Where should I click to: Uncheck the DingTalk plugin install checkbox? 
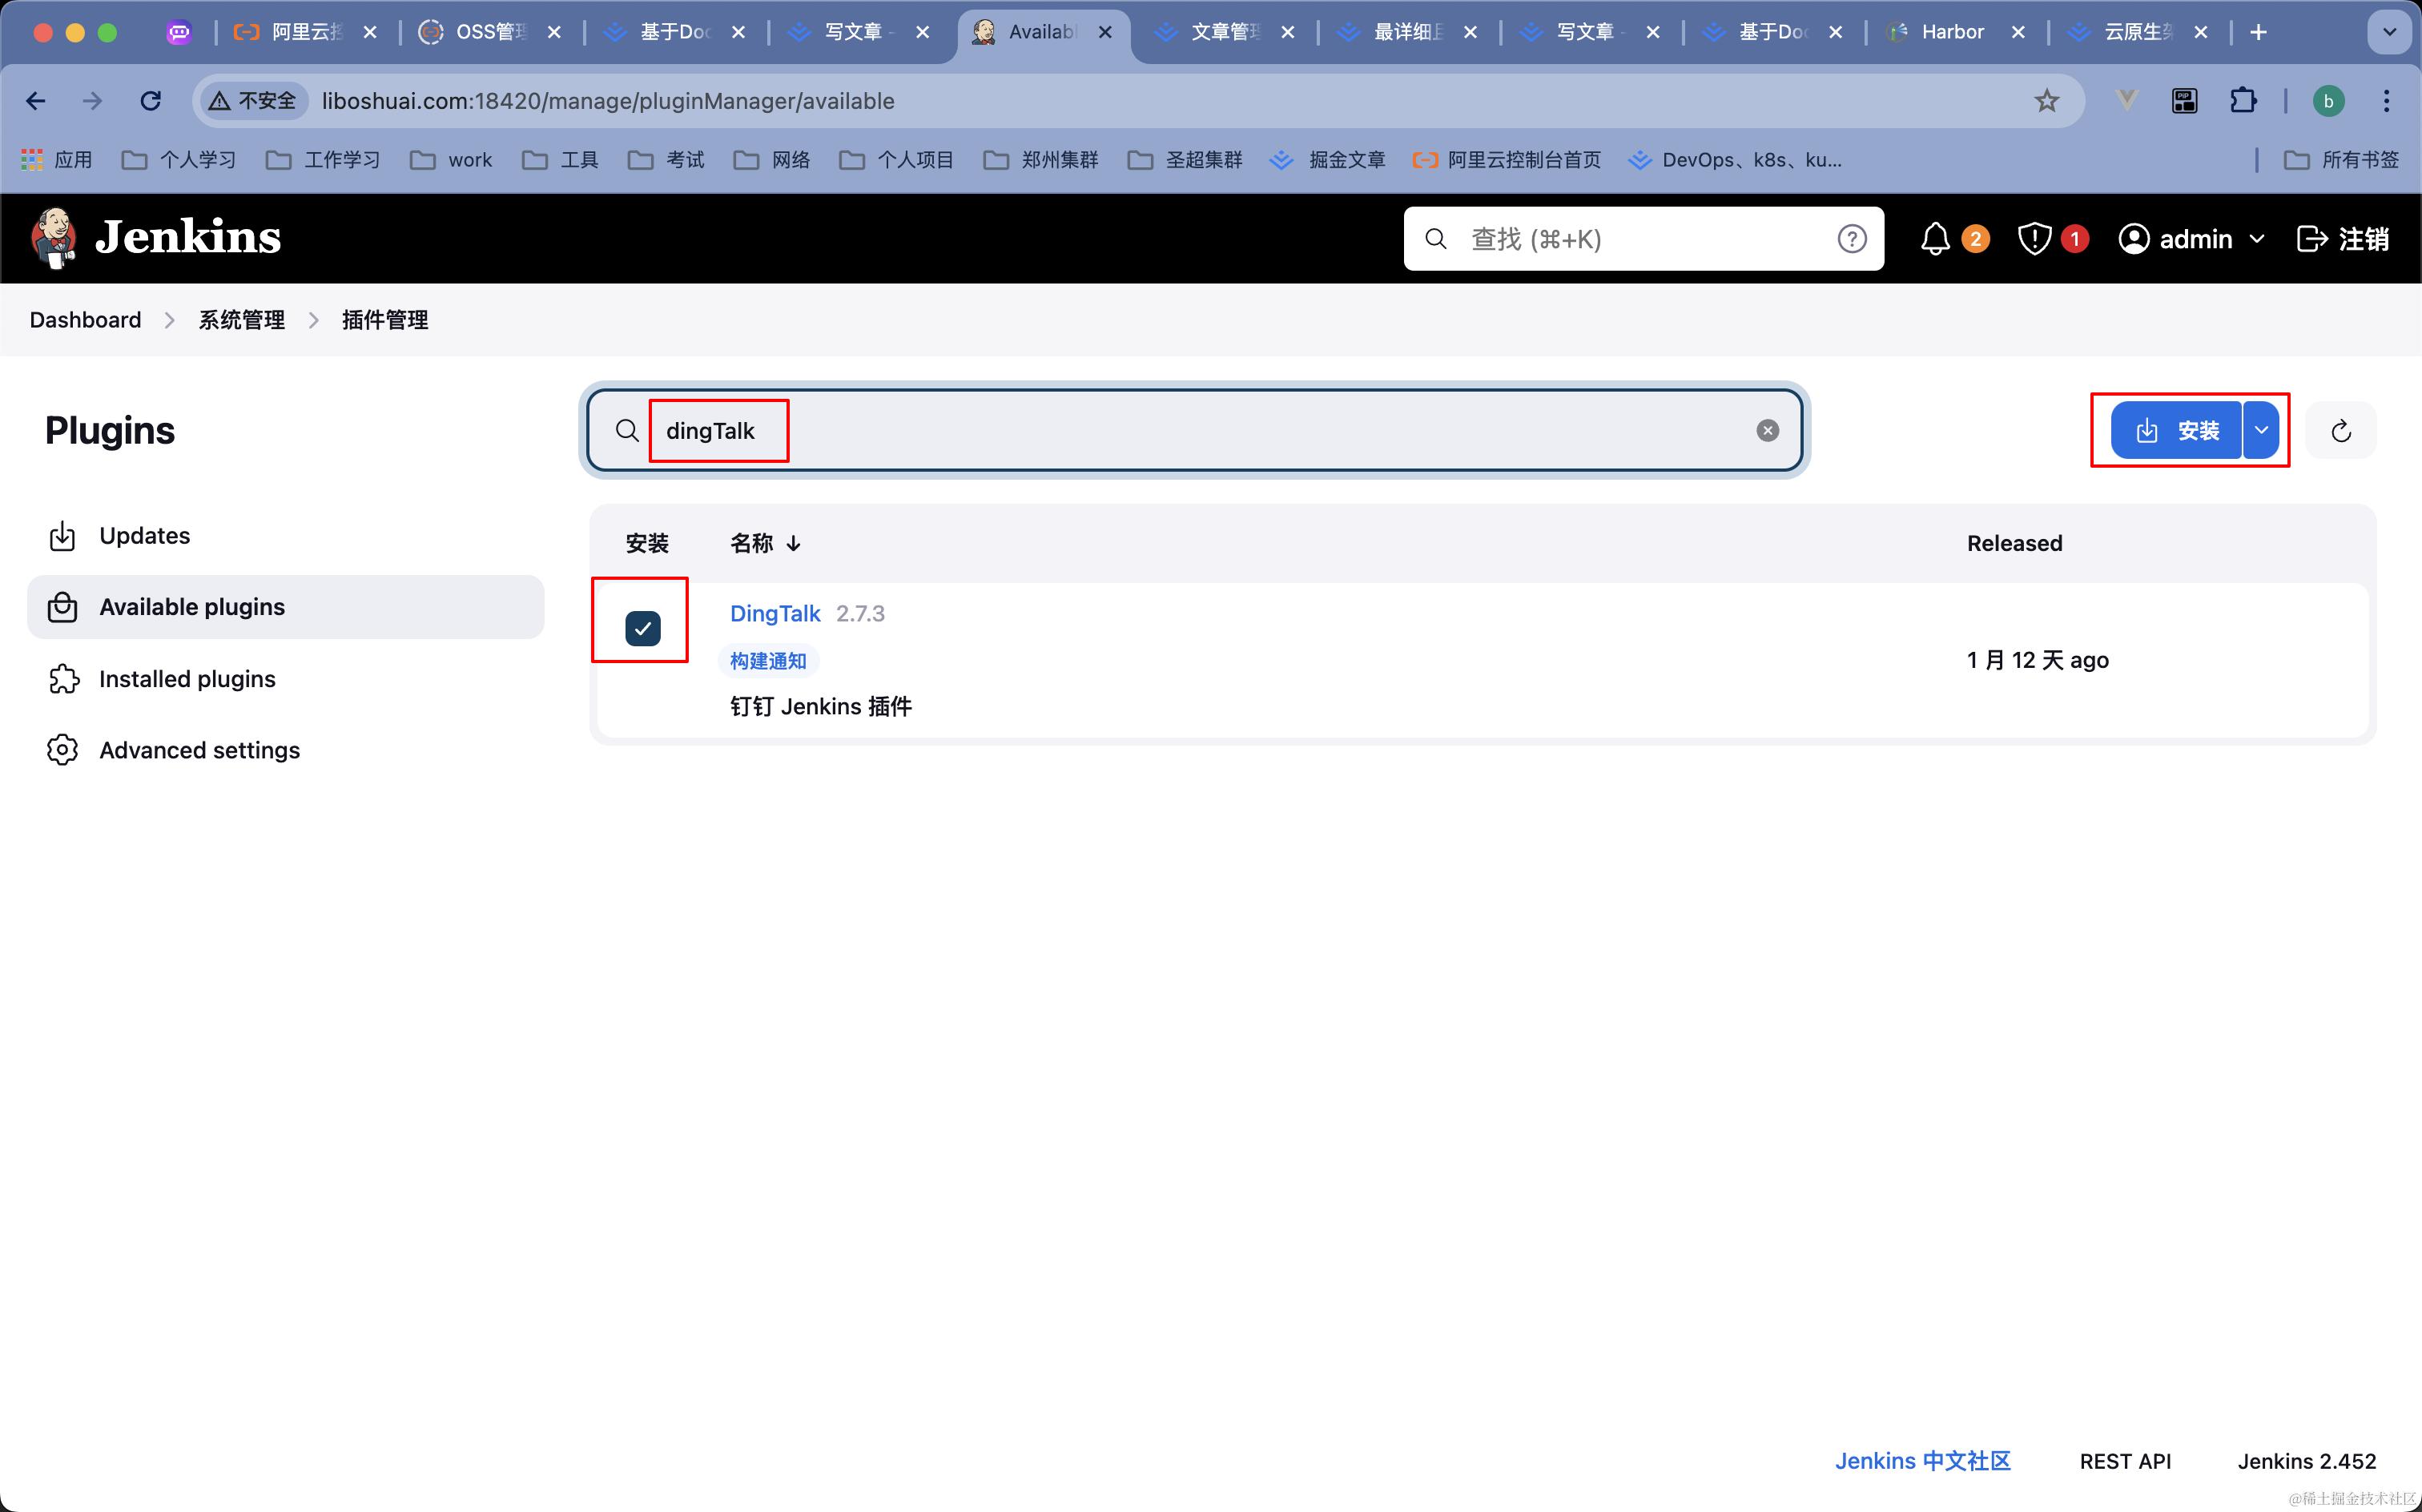(642, 628)
